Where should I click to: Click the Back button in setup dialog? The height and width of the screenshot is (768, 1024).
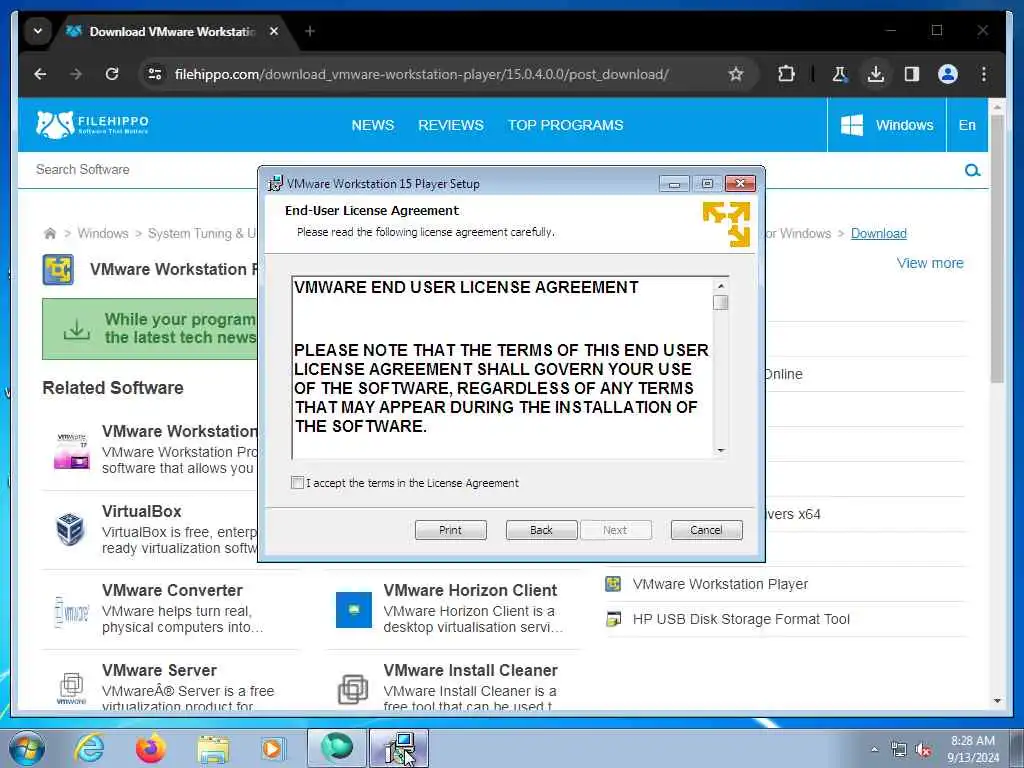(x=541, y=530)
